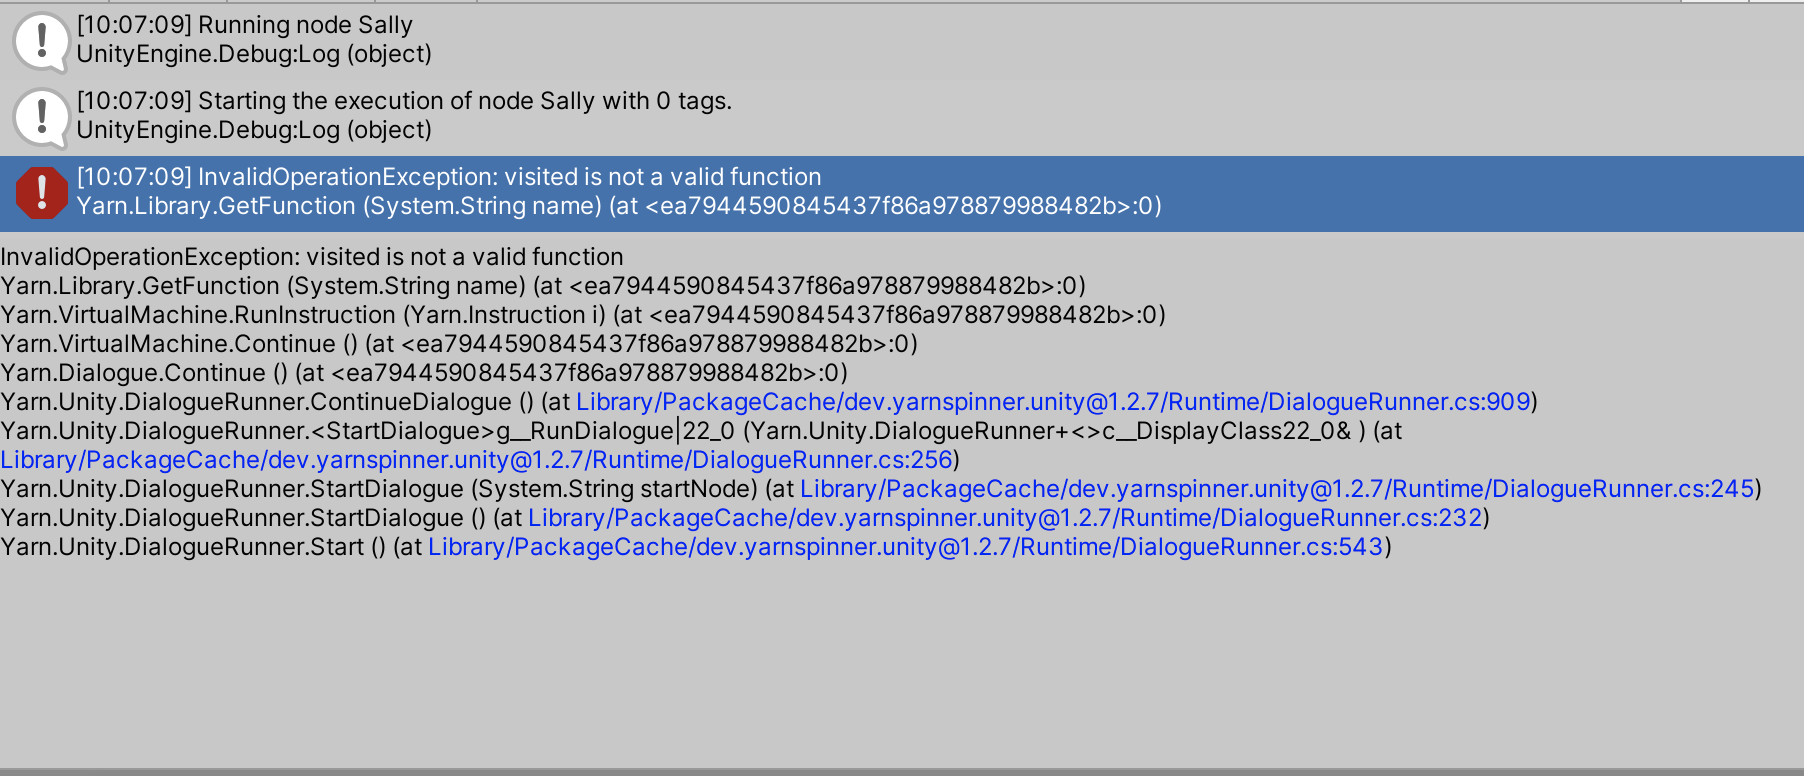Viewport: 1804px width, 776px height.
Task: Click the timestamp on the exception log entry
Action: click(132, 176)
